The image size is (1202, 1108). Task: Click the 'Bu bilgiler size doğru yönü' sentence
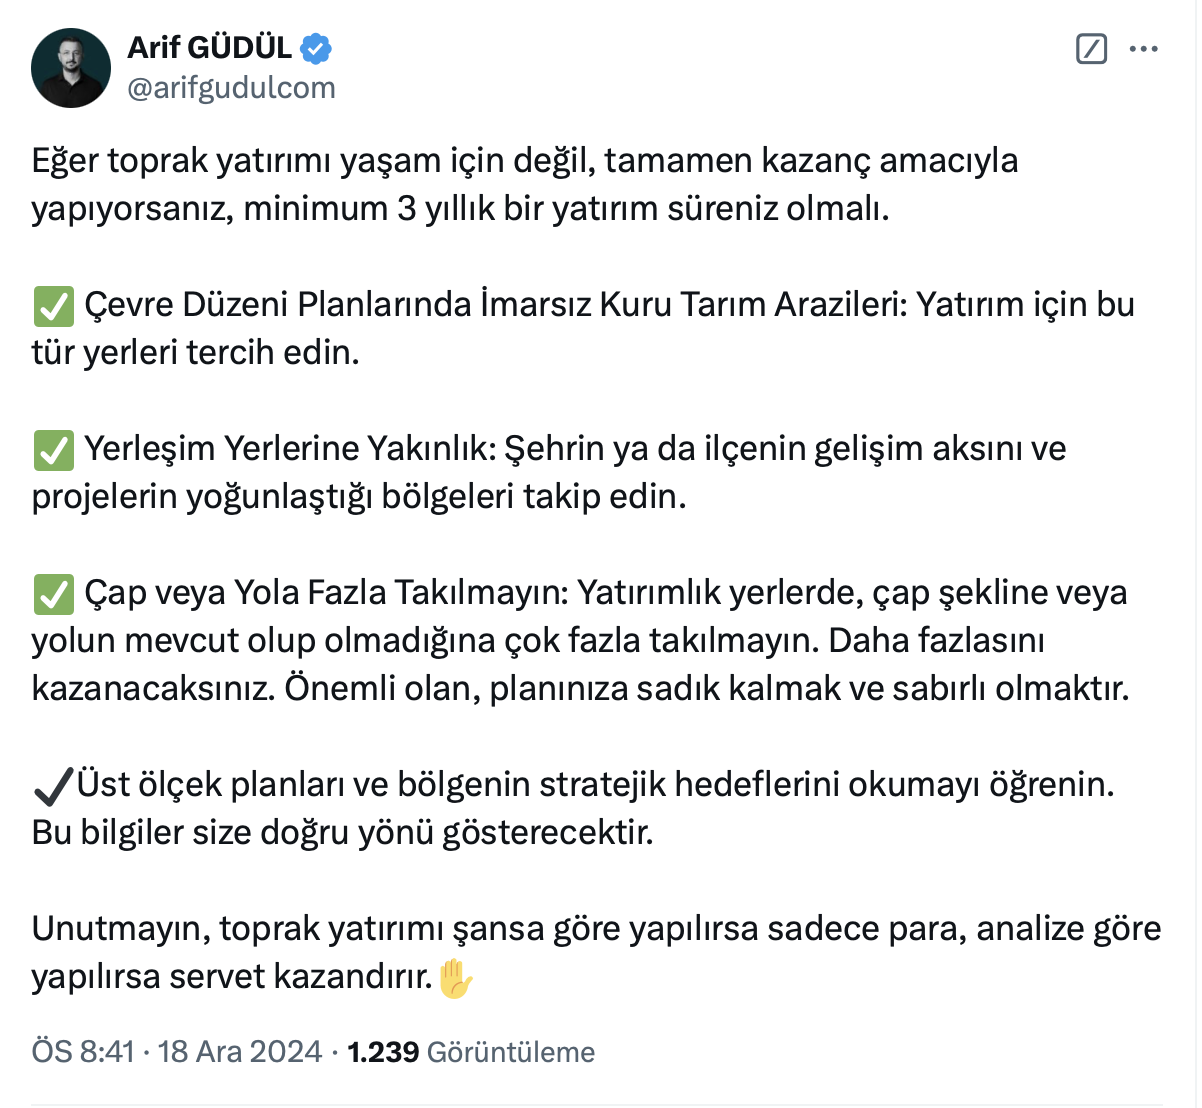342,832
